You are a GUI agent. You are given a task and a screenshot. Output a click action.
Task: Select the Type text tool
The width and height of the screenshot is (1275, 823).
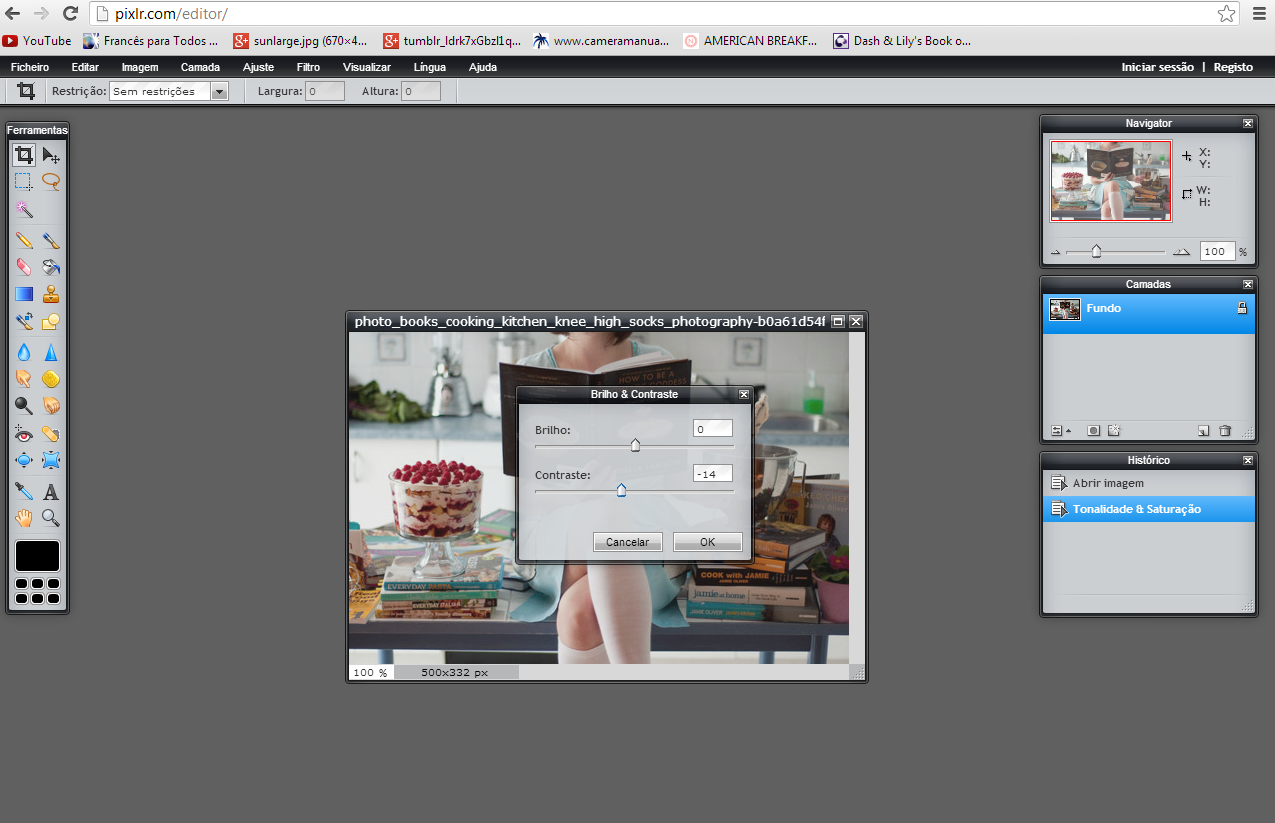pos(51,491)
